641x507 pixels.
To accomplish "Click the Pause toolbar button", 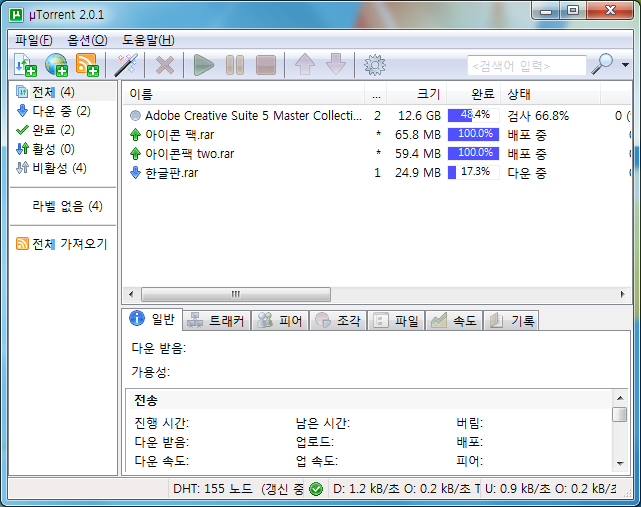I will point(235,65).
